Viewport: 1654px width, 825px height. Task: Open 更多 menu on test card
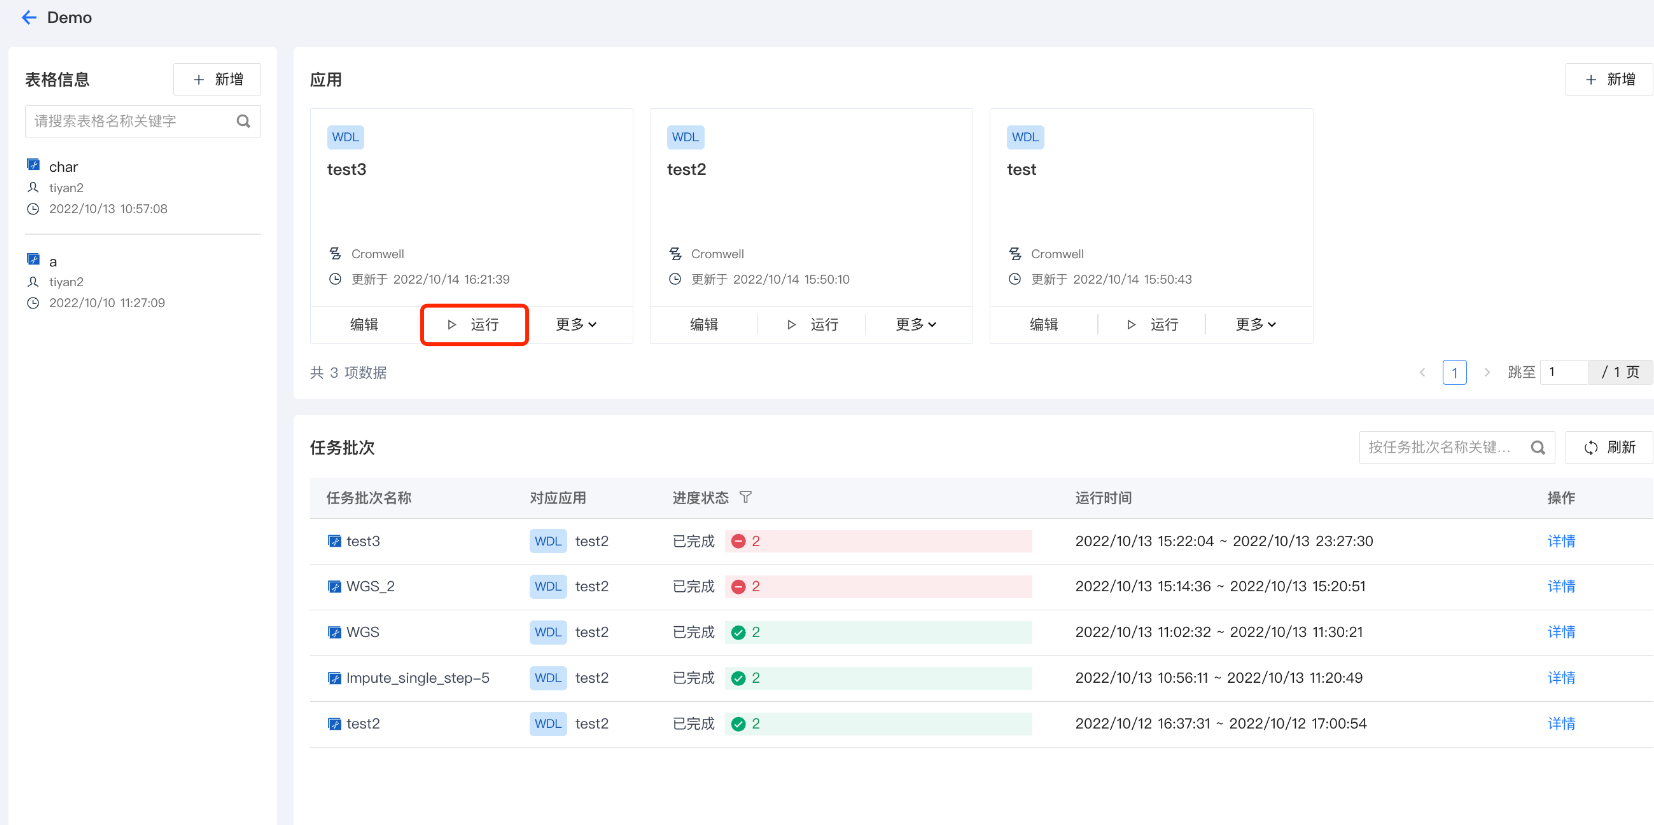(x=1256, y=325)
